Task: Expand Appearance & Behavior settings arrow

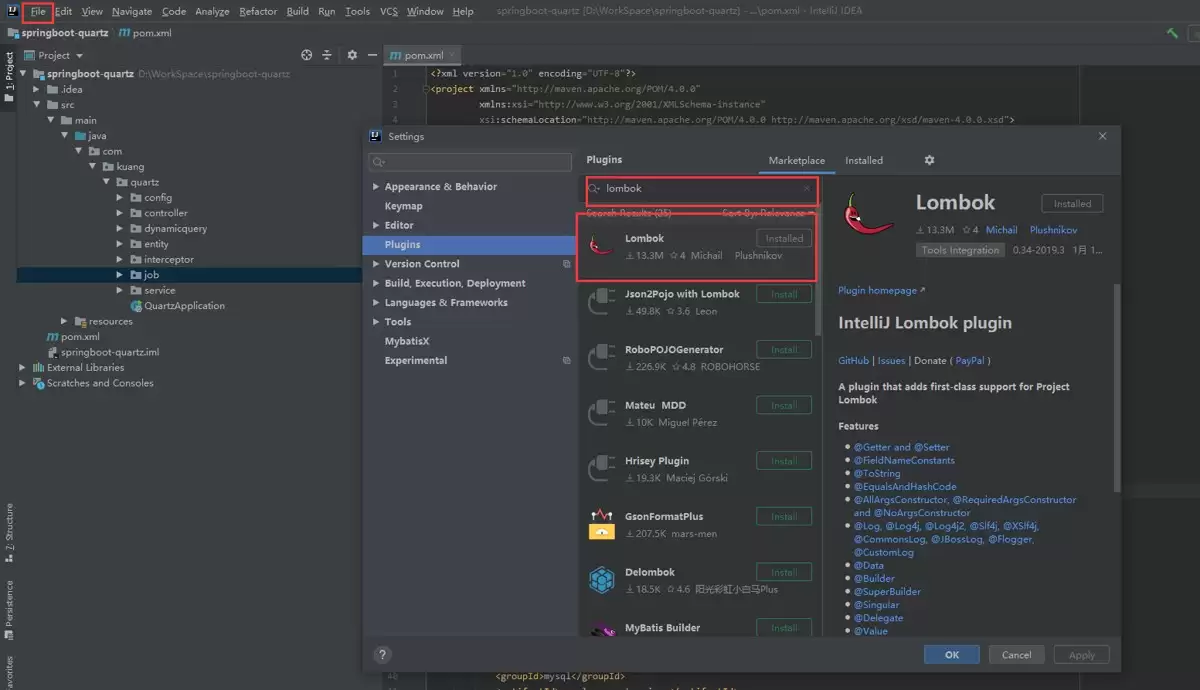Action: click(376, 187)
